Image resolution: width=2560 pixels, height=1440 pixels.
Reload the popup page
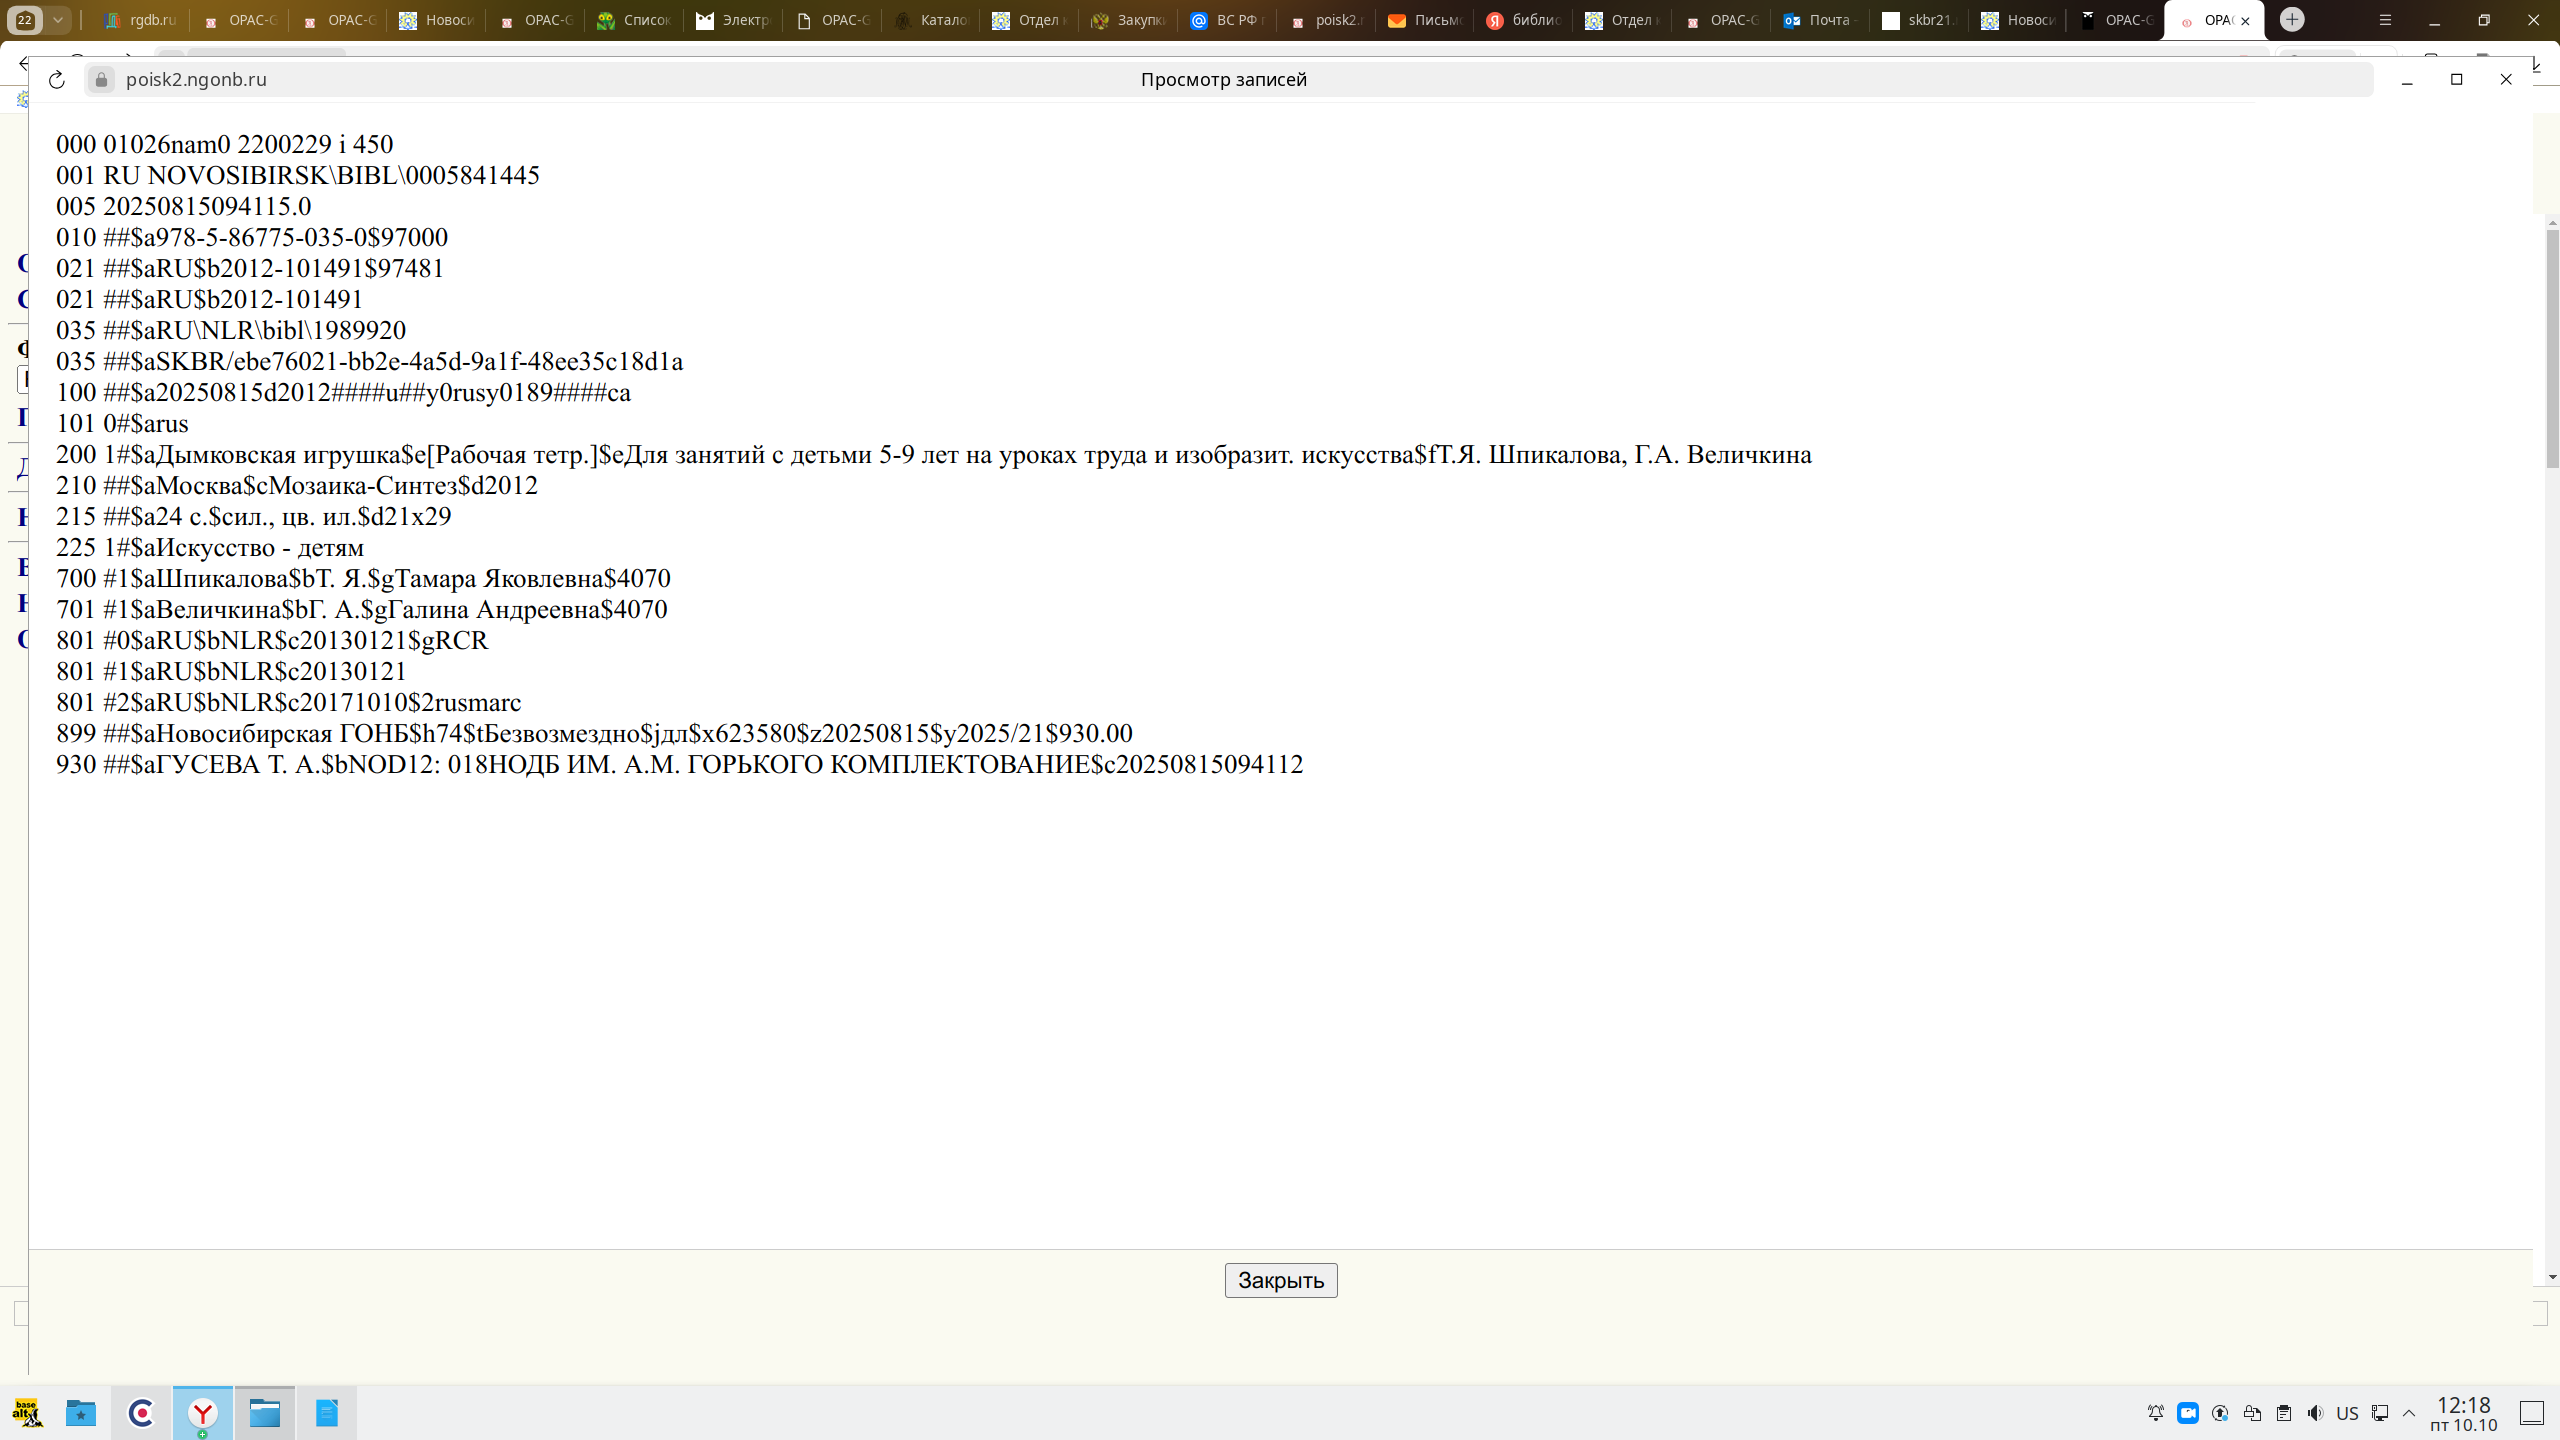pos(57,80)
